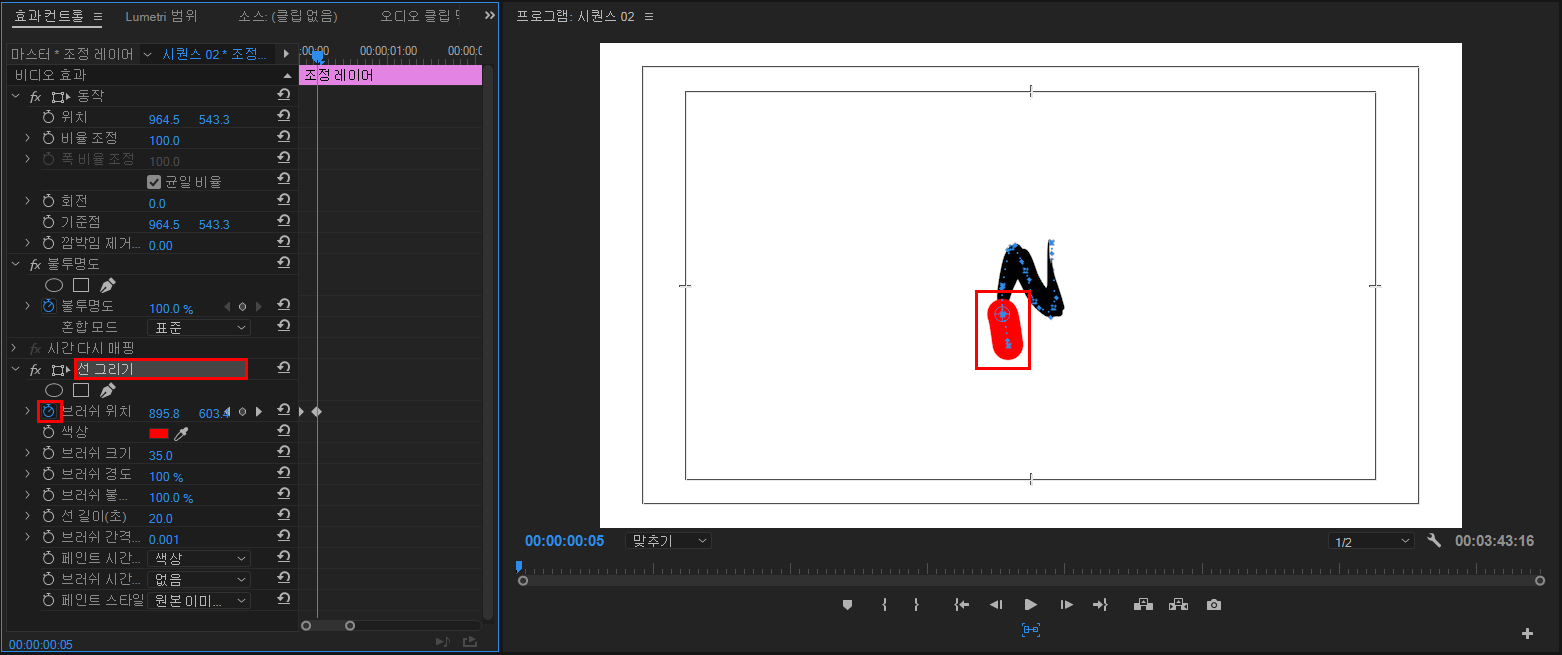Toggle 균일 비율 checkbox
This screenshot has height=655, width=1562.
coord(154,182)
